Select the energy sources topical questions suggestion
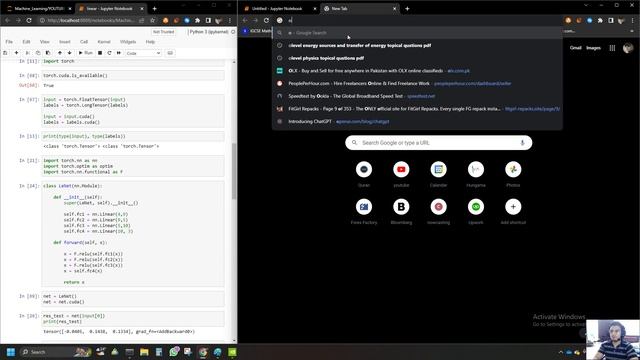 coord(417,45)
